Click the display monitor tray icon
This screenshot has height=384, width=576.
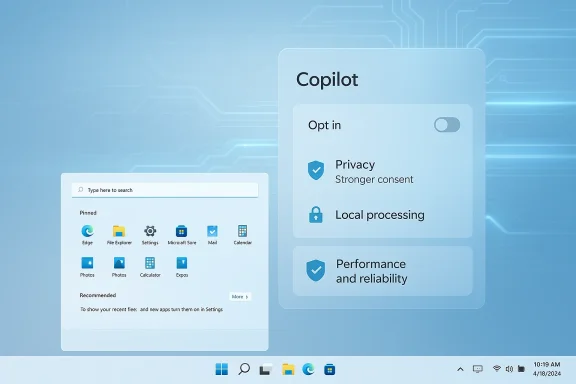point(478,369)
